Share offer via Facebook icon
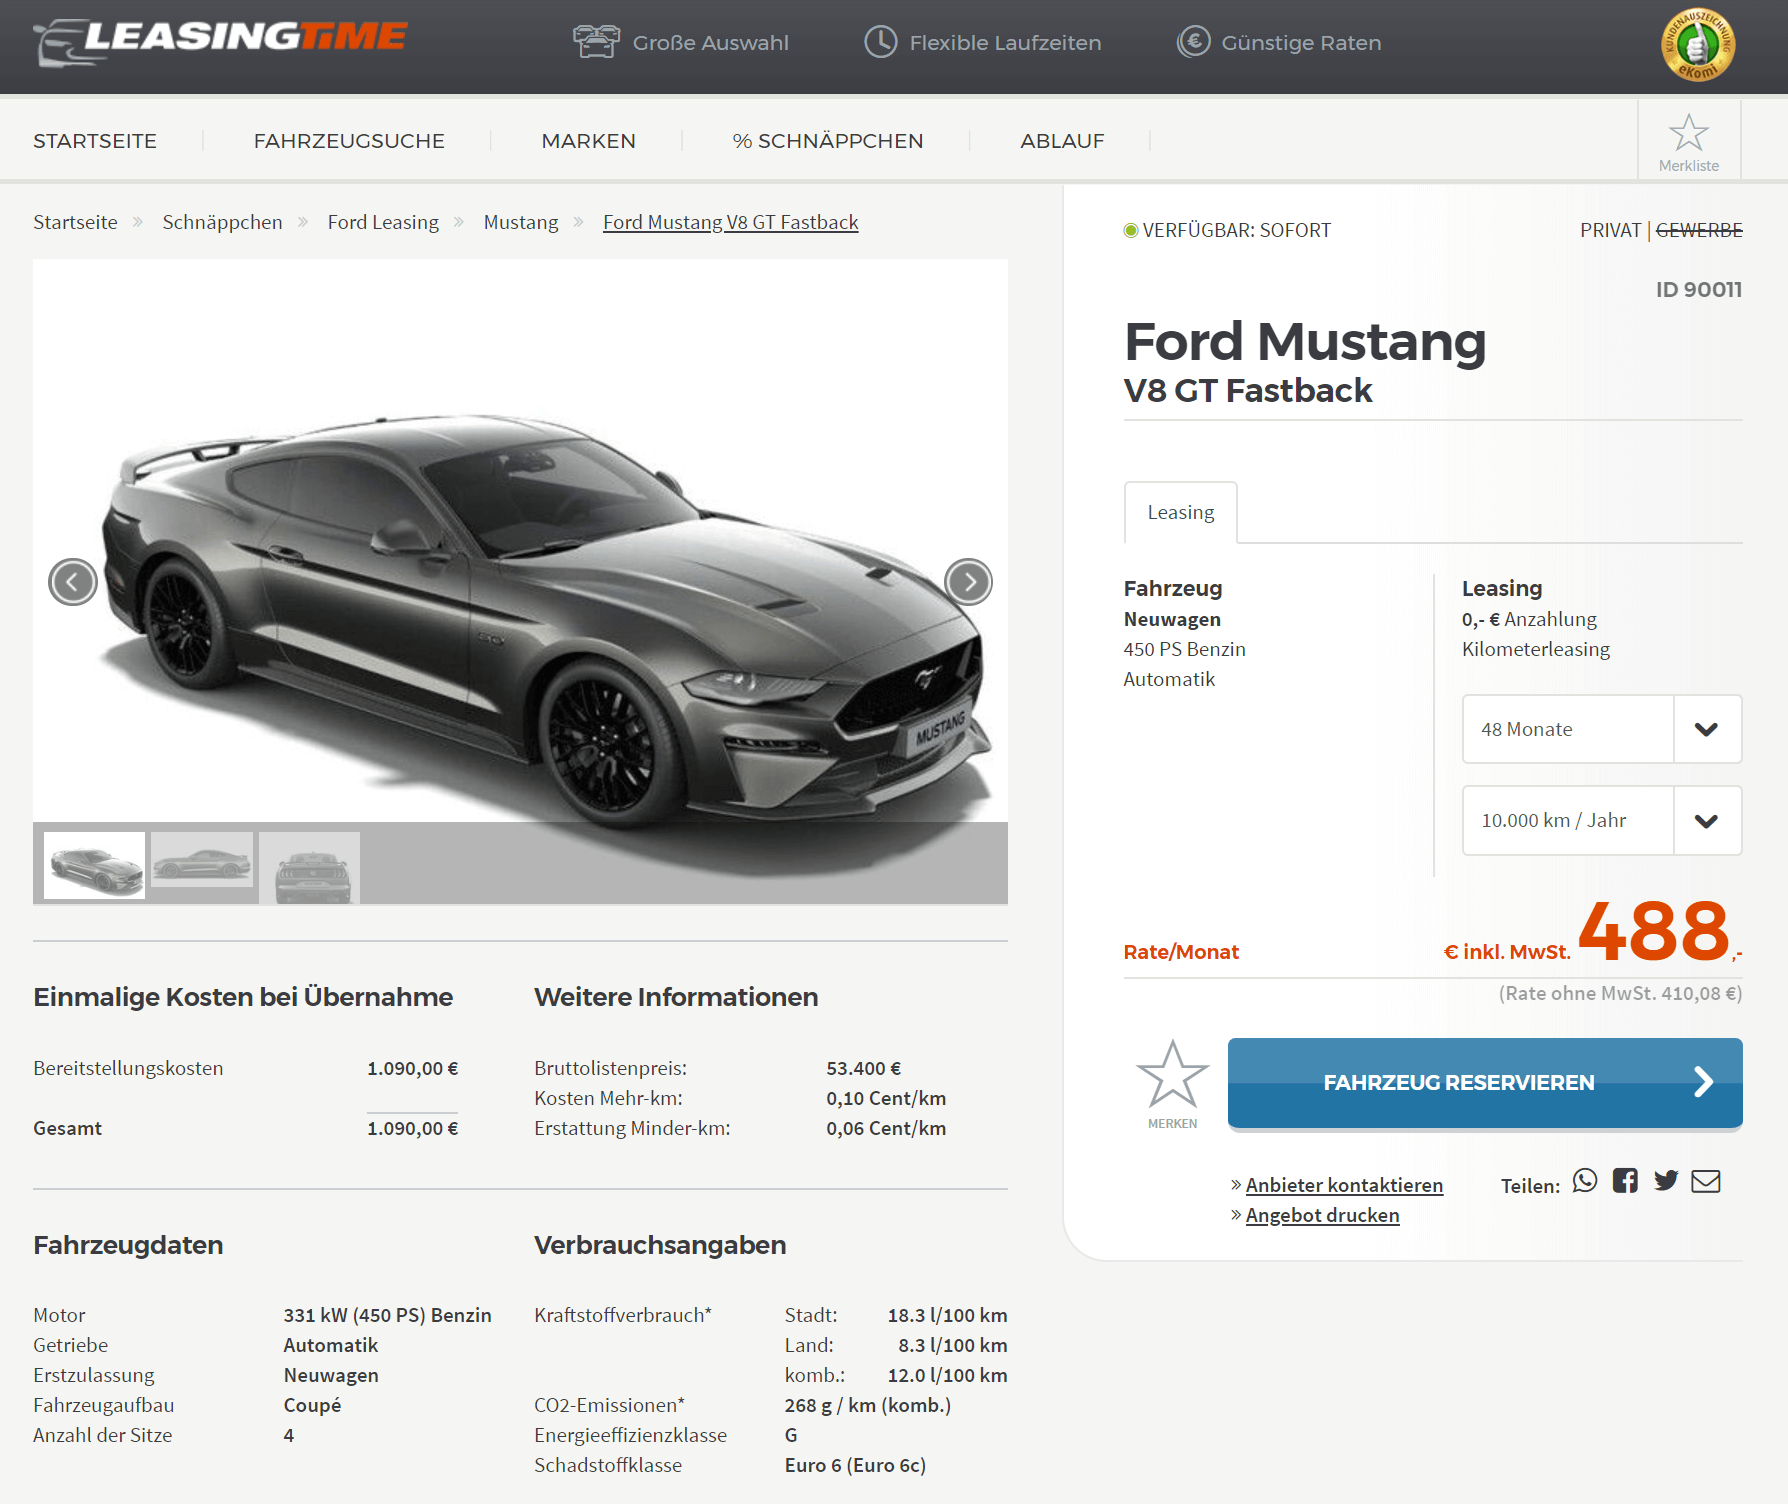Image resolution: width=1788 pixels, height=1504 pixels. [1625, 1181]
